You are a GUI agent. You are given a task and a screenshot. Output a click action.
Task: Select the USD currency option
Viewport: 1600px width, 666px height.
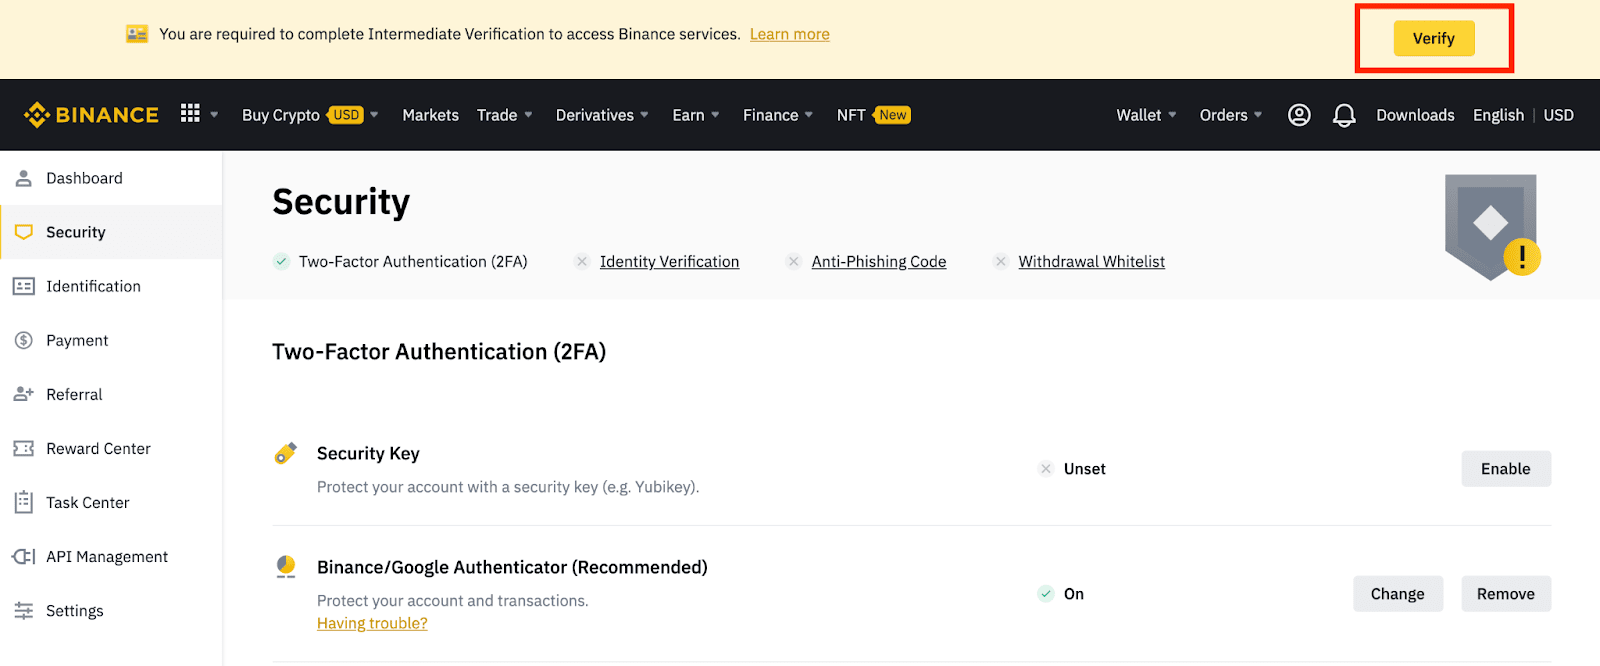tap(1558, 115)
